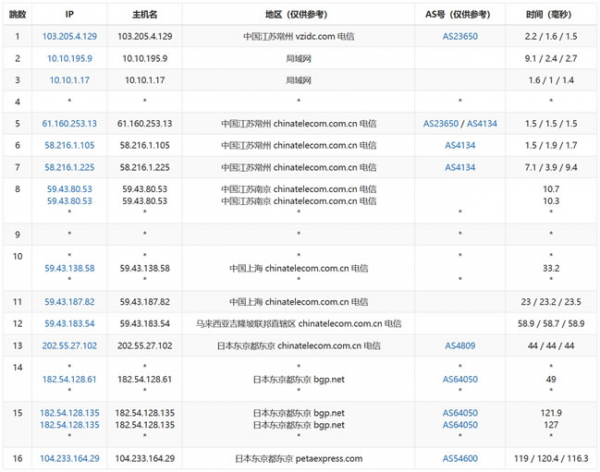Select 局域网 region cell in hop 2

coord(298,59)
